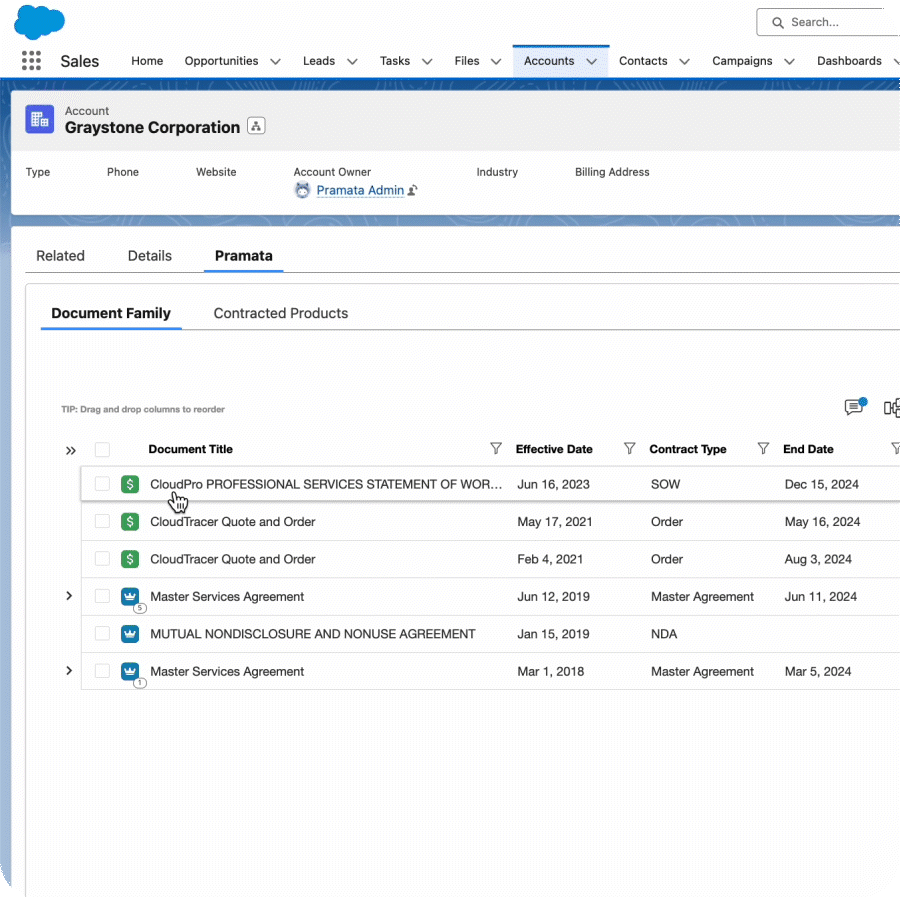The height and width of the screenshot is (900, 900).
Task: Switch to the Details tab
Action: coord(150,255)
